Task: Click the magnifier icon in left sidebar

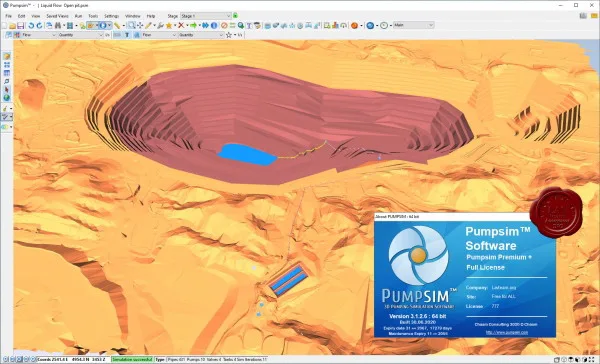Action: [x=7, y=82]
